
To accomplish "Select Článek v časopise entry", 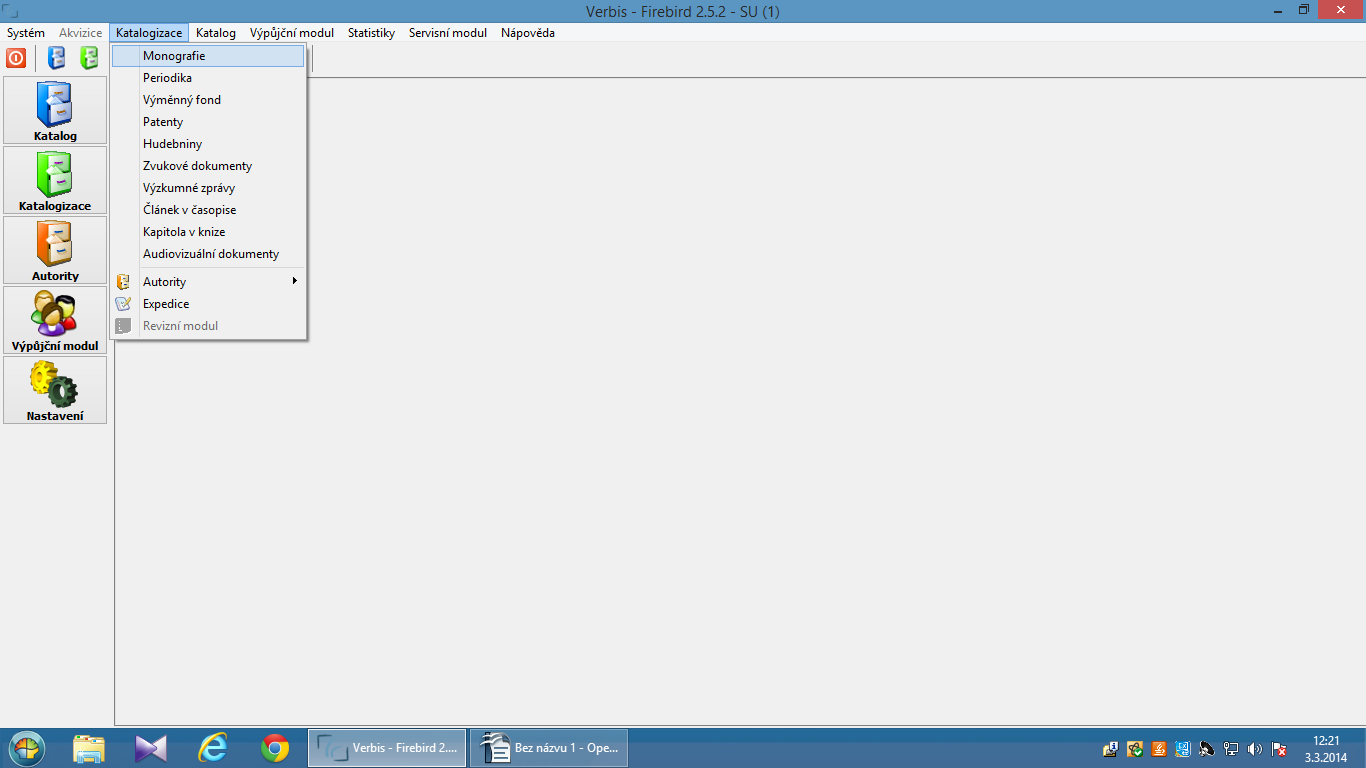I will [208, 210].
